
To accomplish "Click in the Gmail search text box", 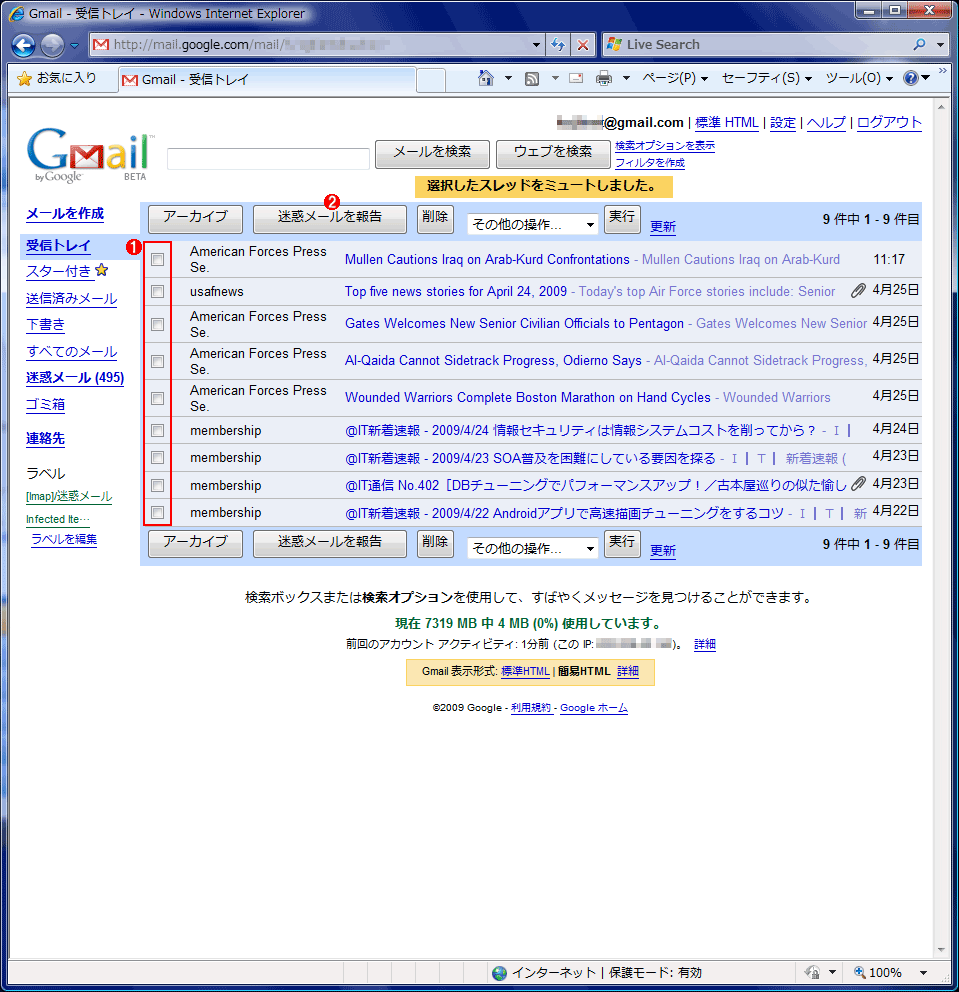I will tap(268, 159).
